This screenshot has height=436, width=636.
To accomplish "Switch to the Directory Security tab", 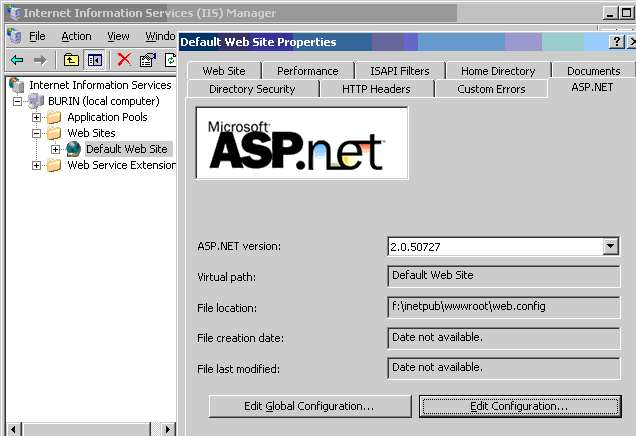I will point(252,89).
